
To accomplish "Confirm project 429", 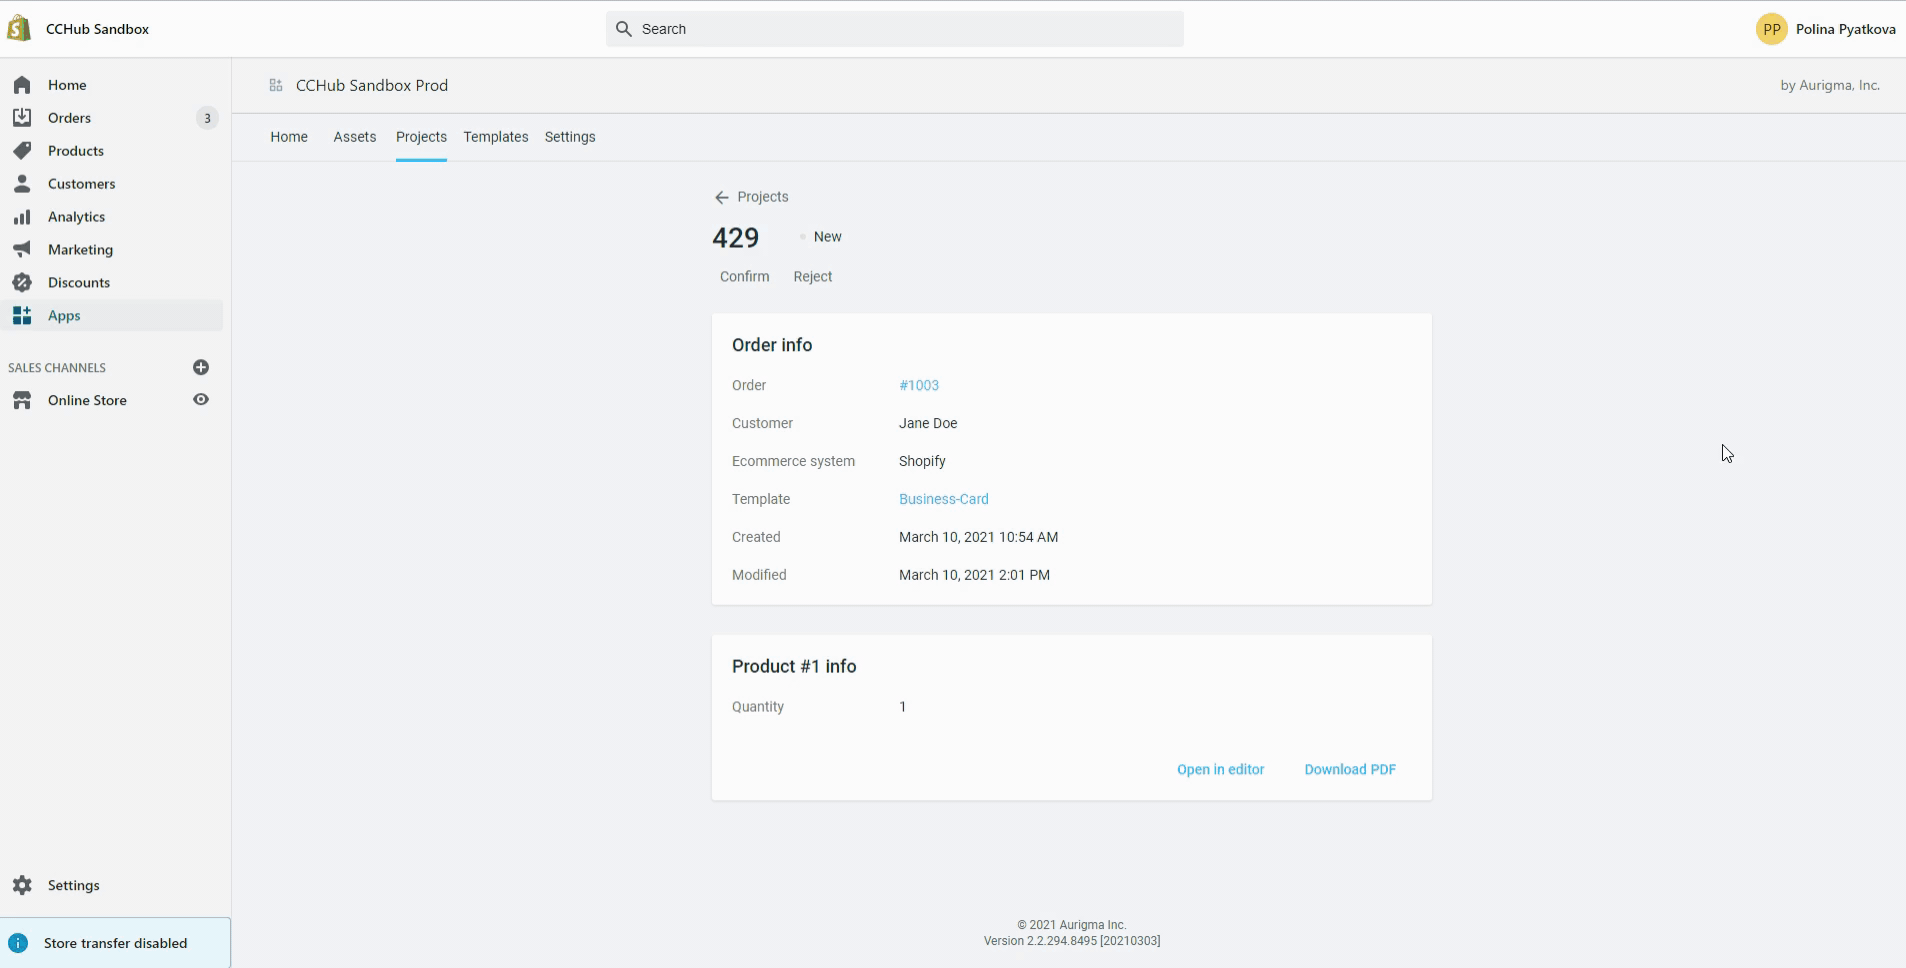I will click(x=744, y=277).
